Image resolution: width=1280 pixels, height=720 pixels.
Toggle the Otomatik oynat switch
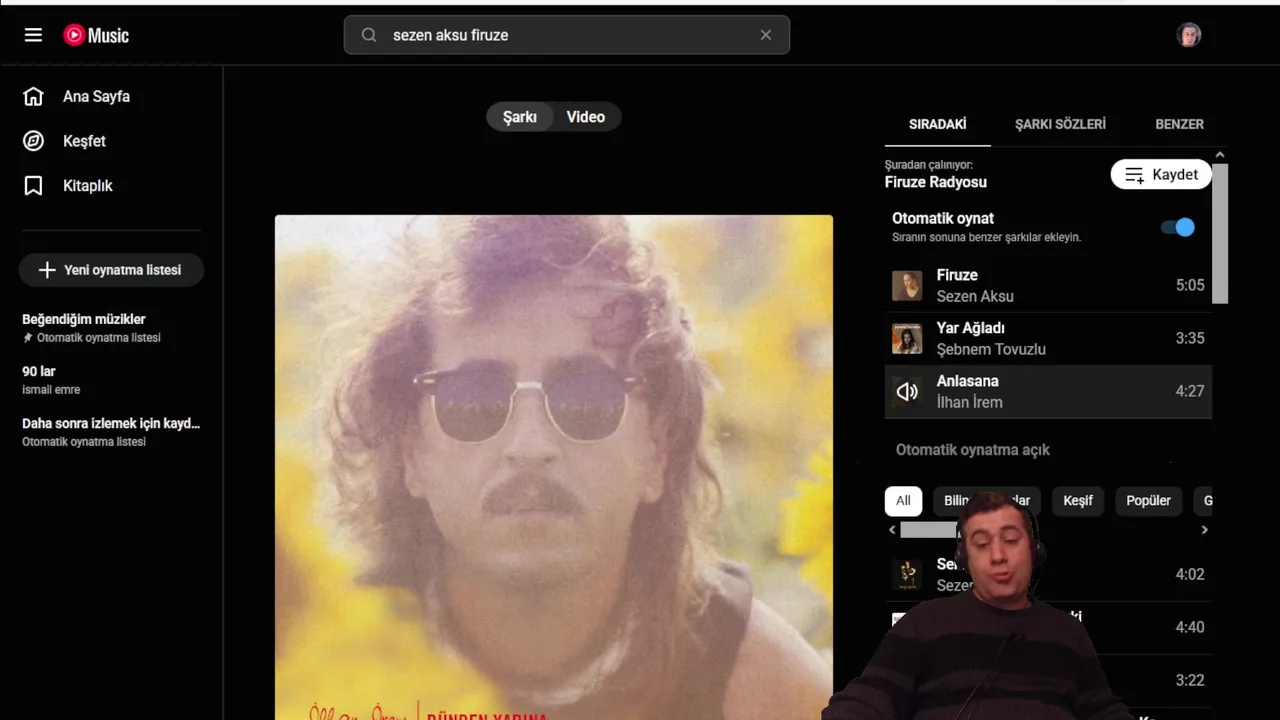[1178, 227]
